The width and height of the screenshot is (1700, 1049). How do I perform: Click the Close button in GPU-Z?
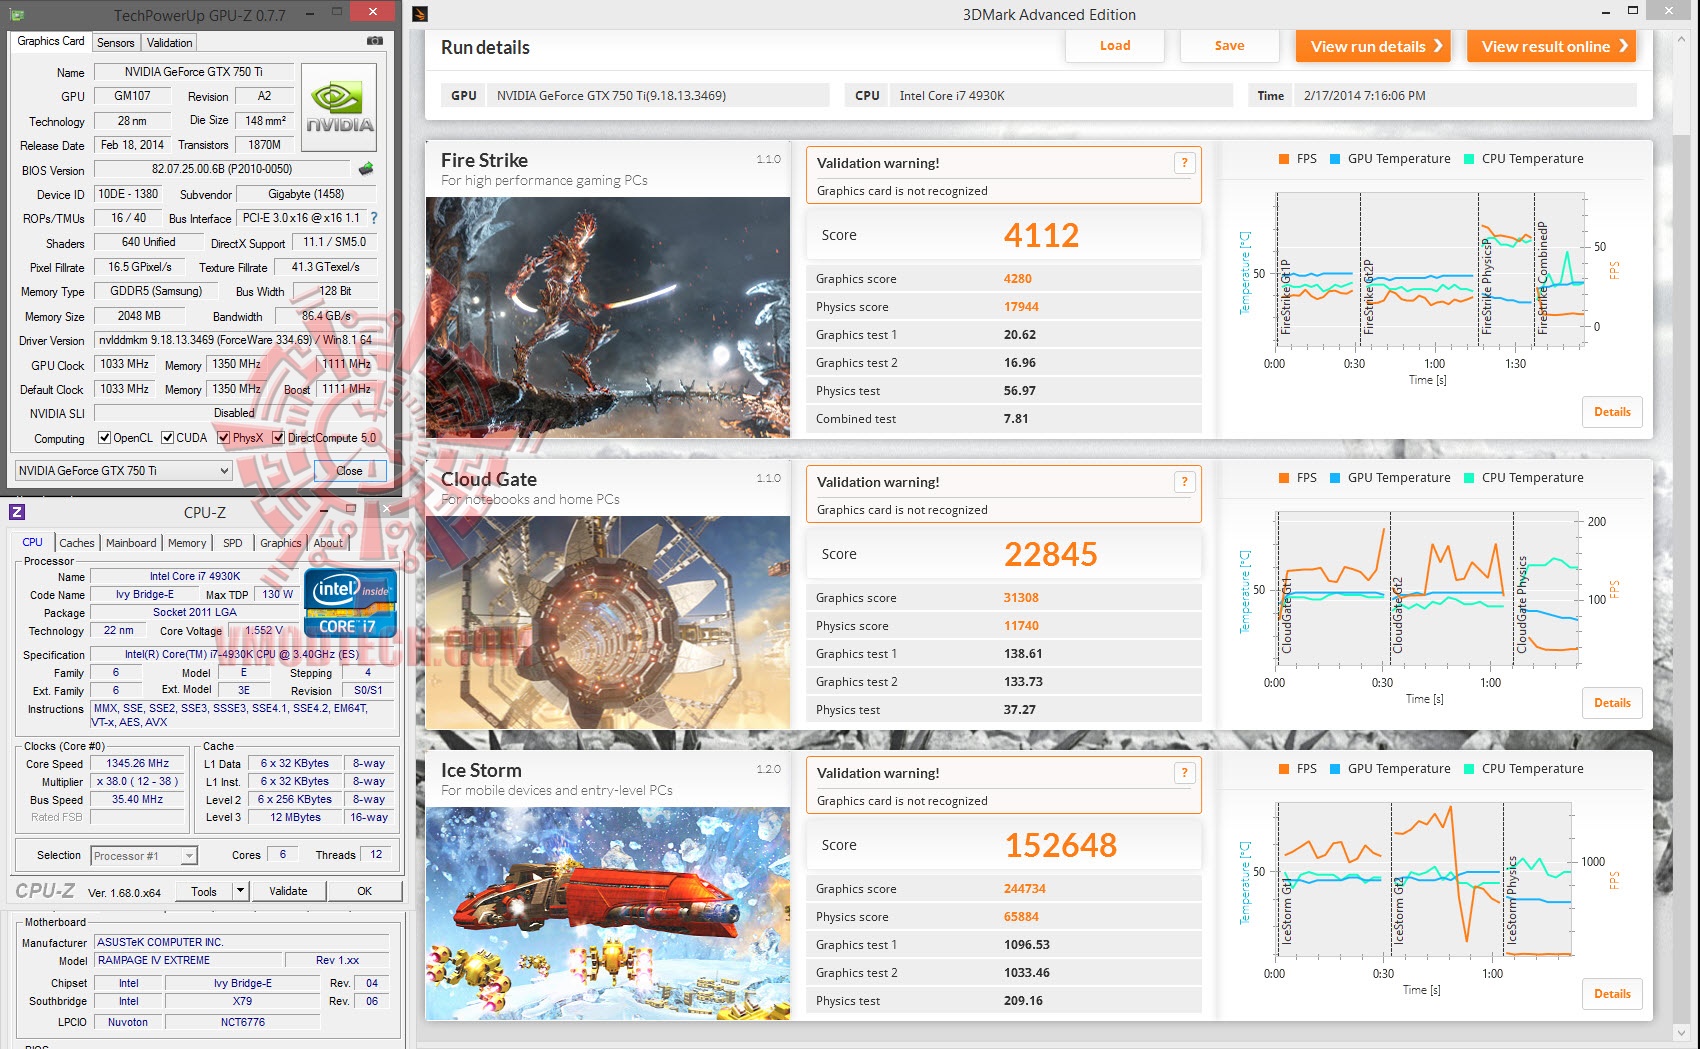[x=350, y=471]
